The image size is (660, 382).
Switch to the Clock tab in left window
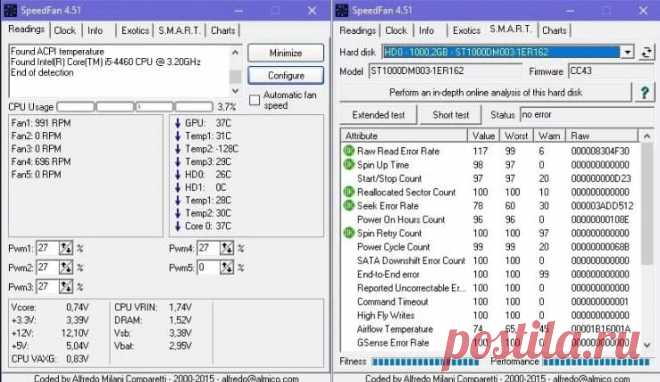tap(65, 31)
